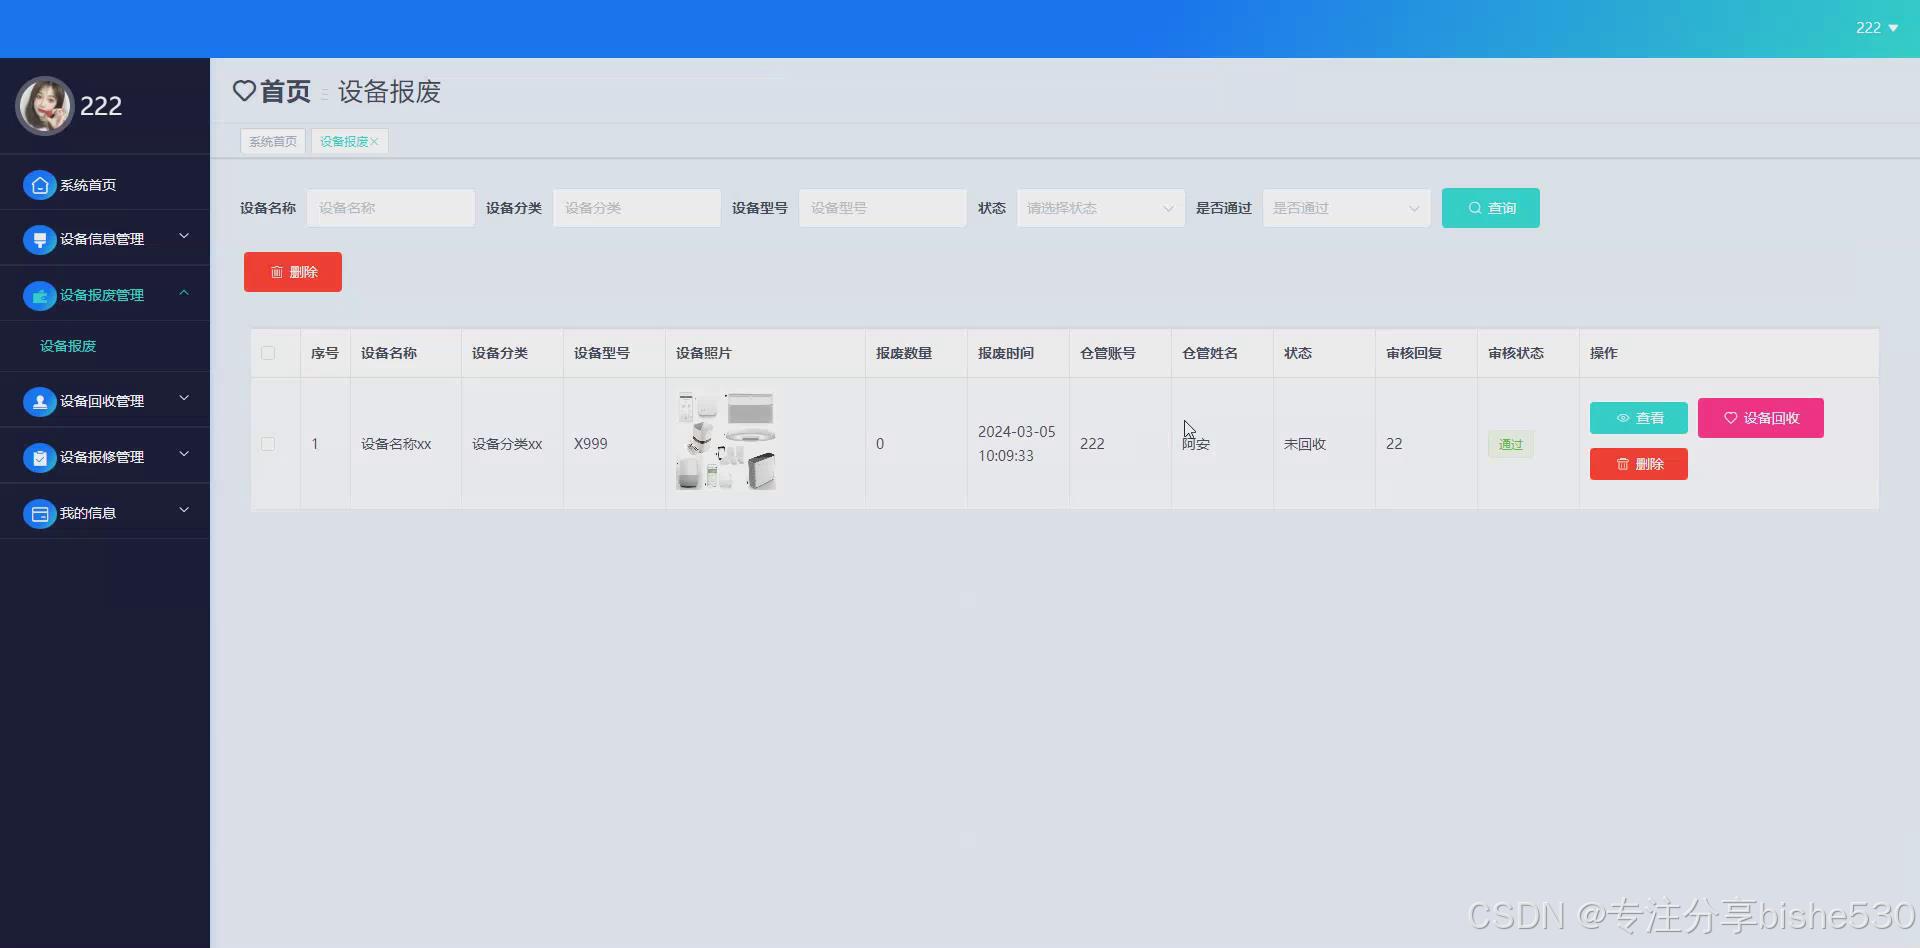Click the 设备信息管理 monitor icon
Viewport: 1920px width, 948px height.
(x=39, y=239)
